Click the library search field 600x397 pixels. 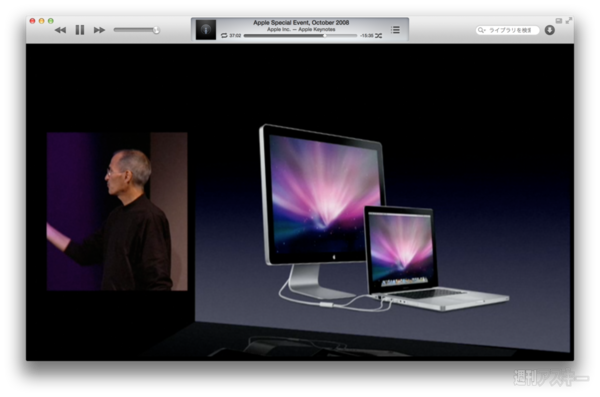(x=507, y=30)
